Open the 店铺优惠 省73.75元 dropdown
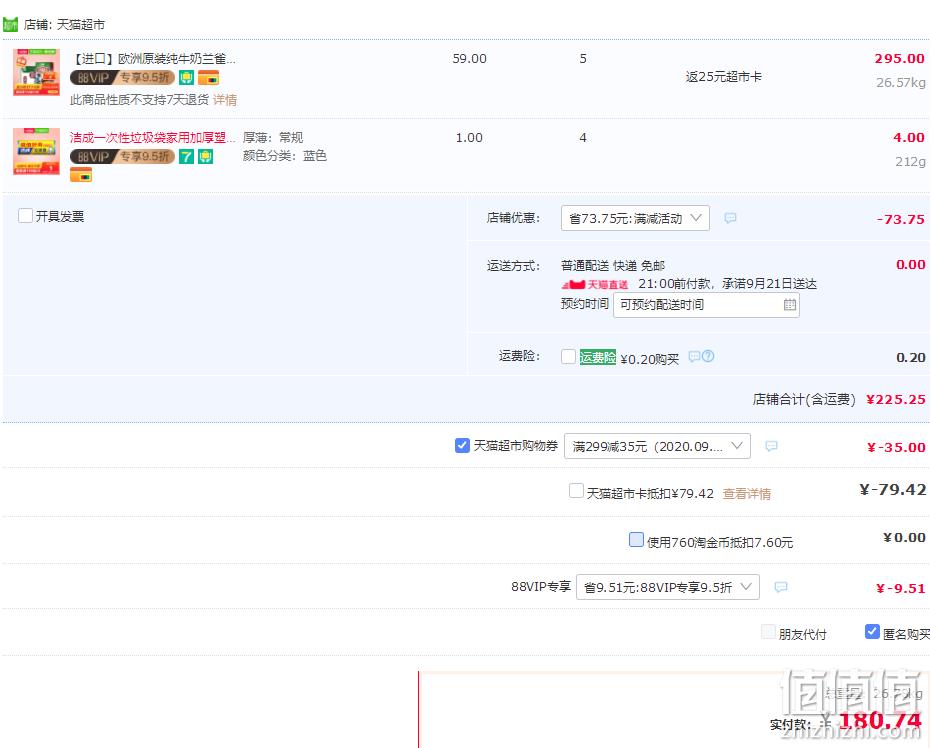Image resolution: width=930 pixels, height=748 pixels. point(635,218)
